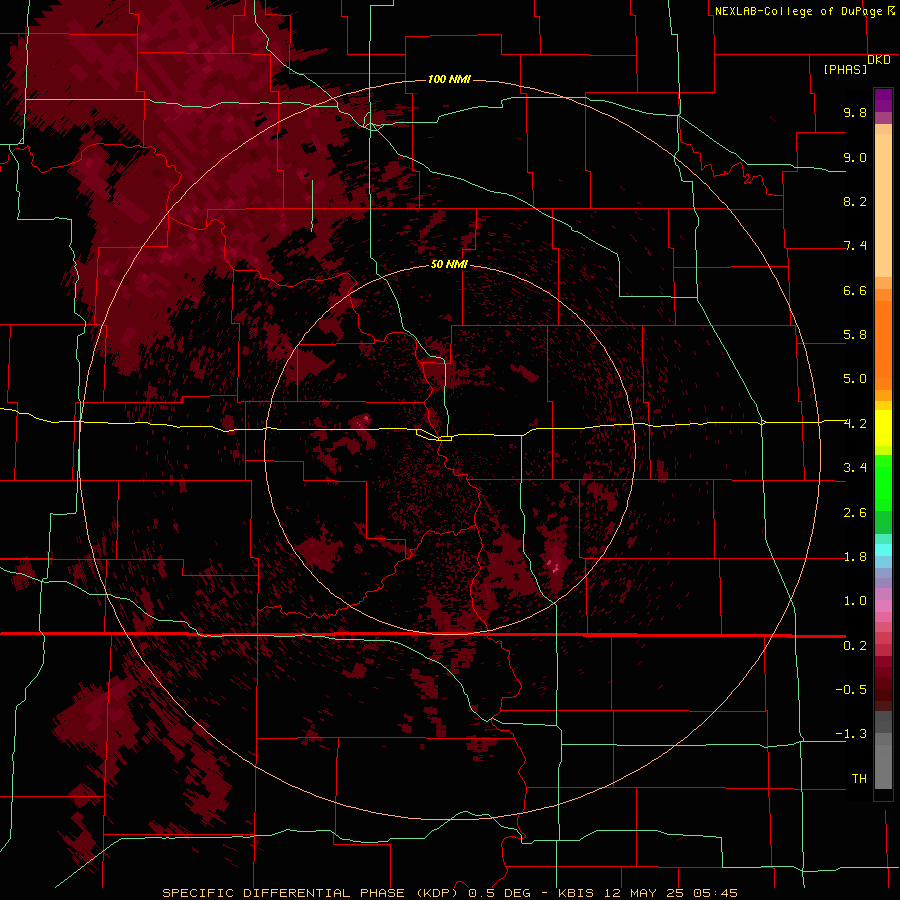Click the bright green segment of color bar

tap(883, 482)
